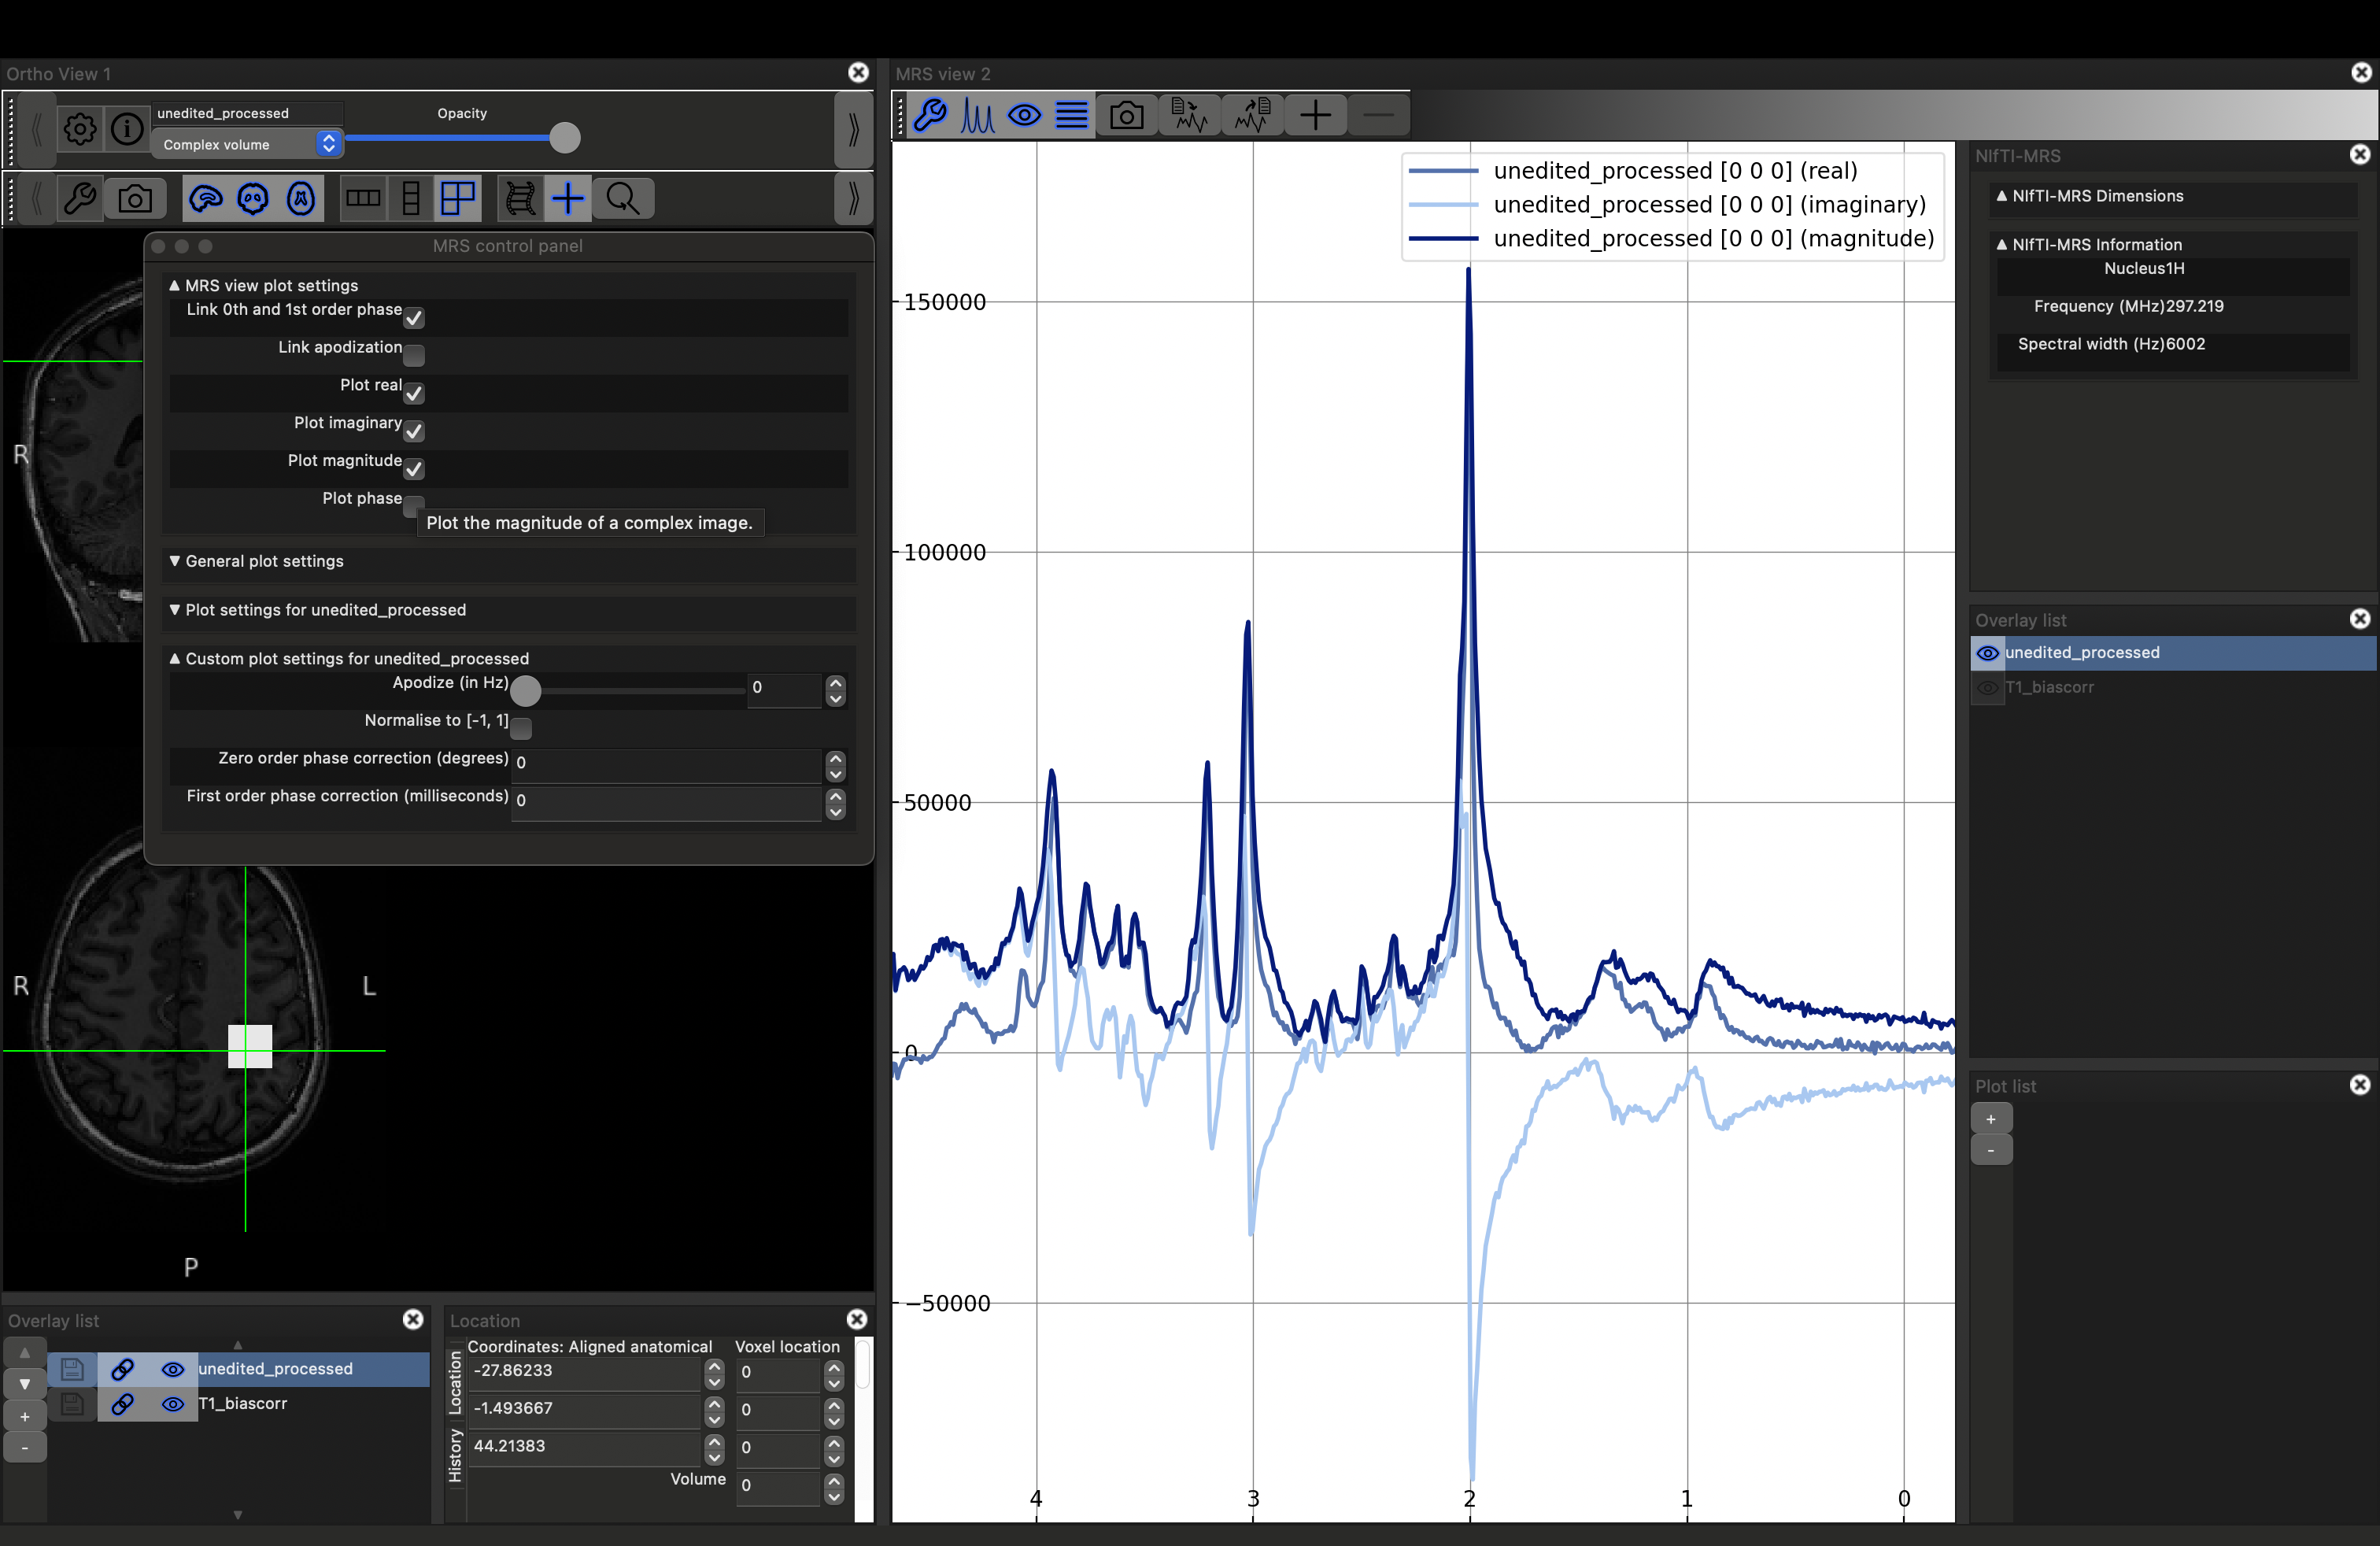Click the MRS spectrum peaks toolbar icon
The image size is (2380, 1546).
pyautogui.click(x=977, y=116)
